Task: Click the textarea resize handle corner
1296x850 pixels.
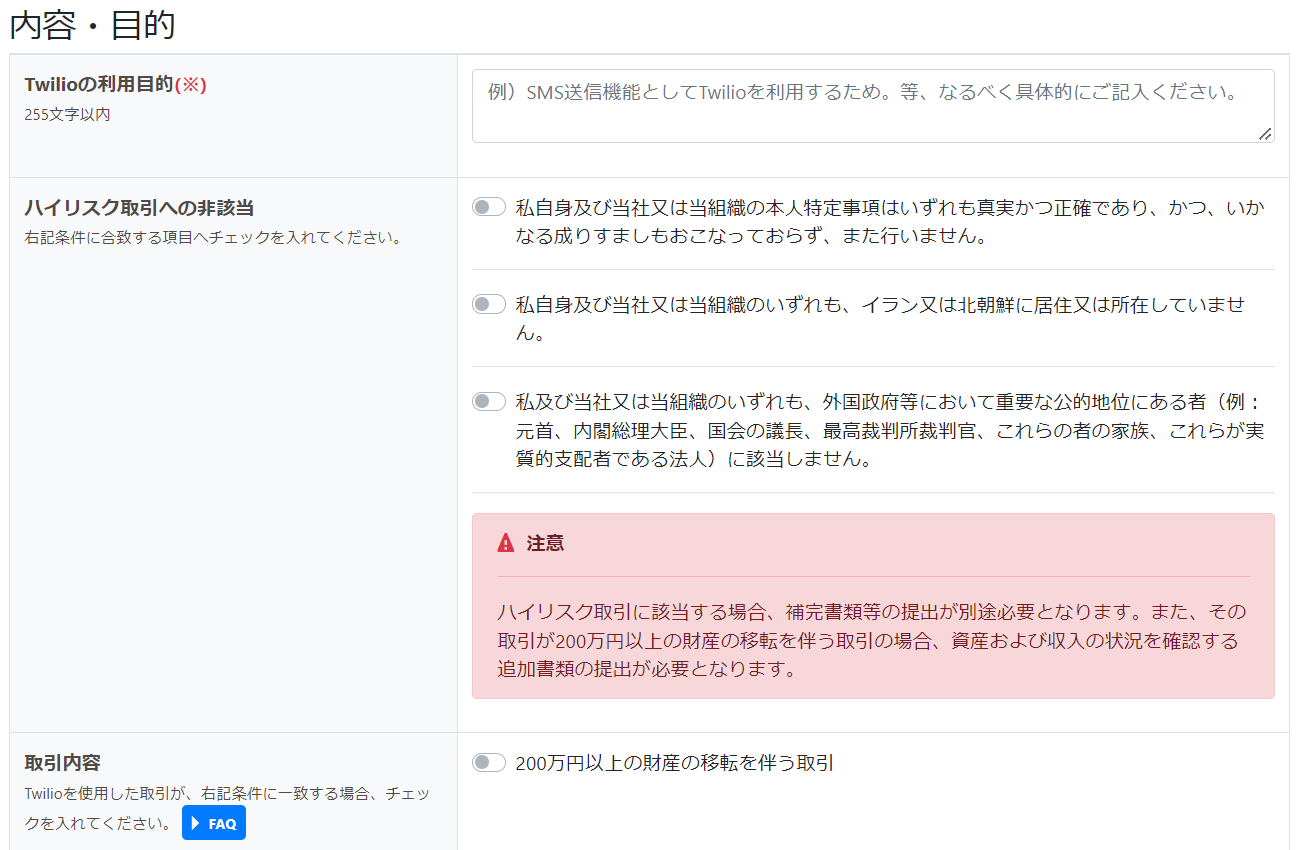Action: [x=1265, y=134]
